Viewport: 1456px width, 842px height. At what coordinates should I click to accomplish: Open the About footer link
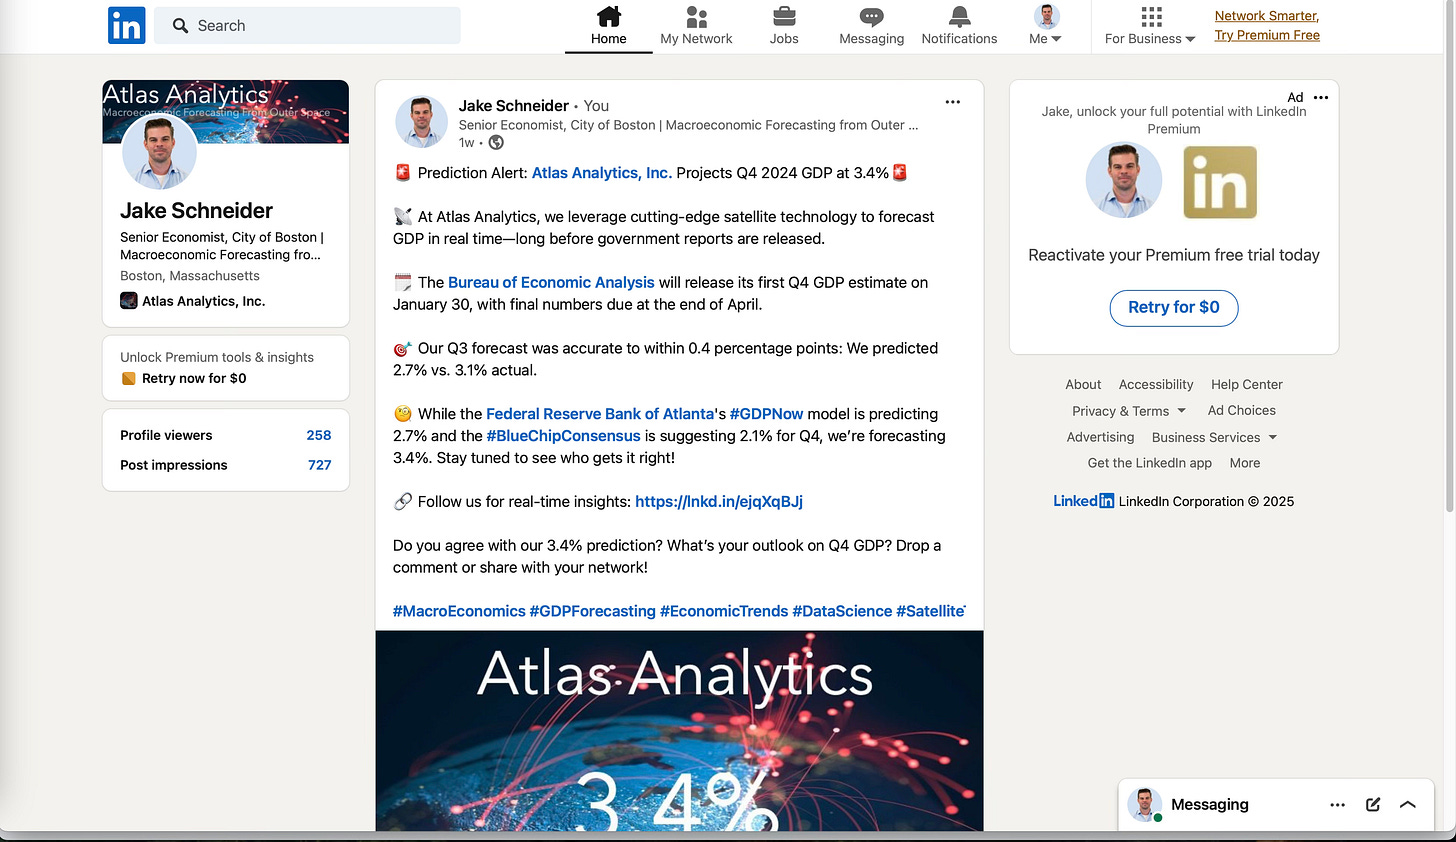click(x=1083, y=385)
